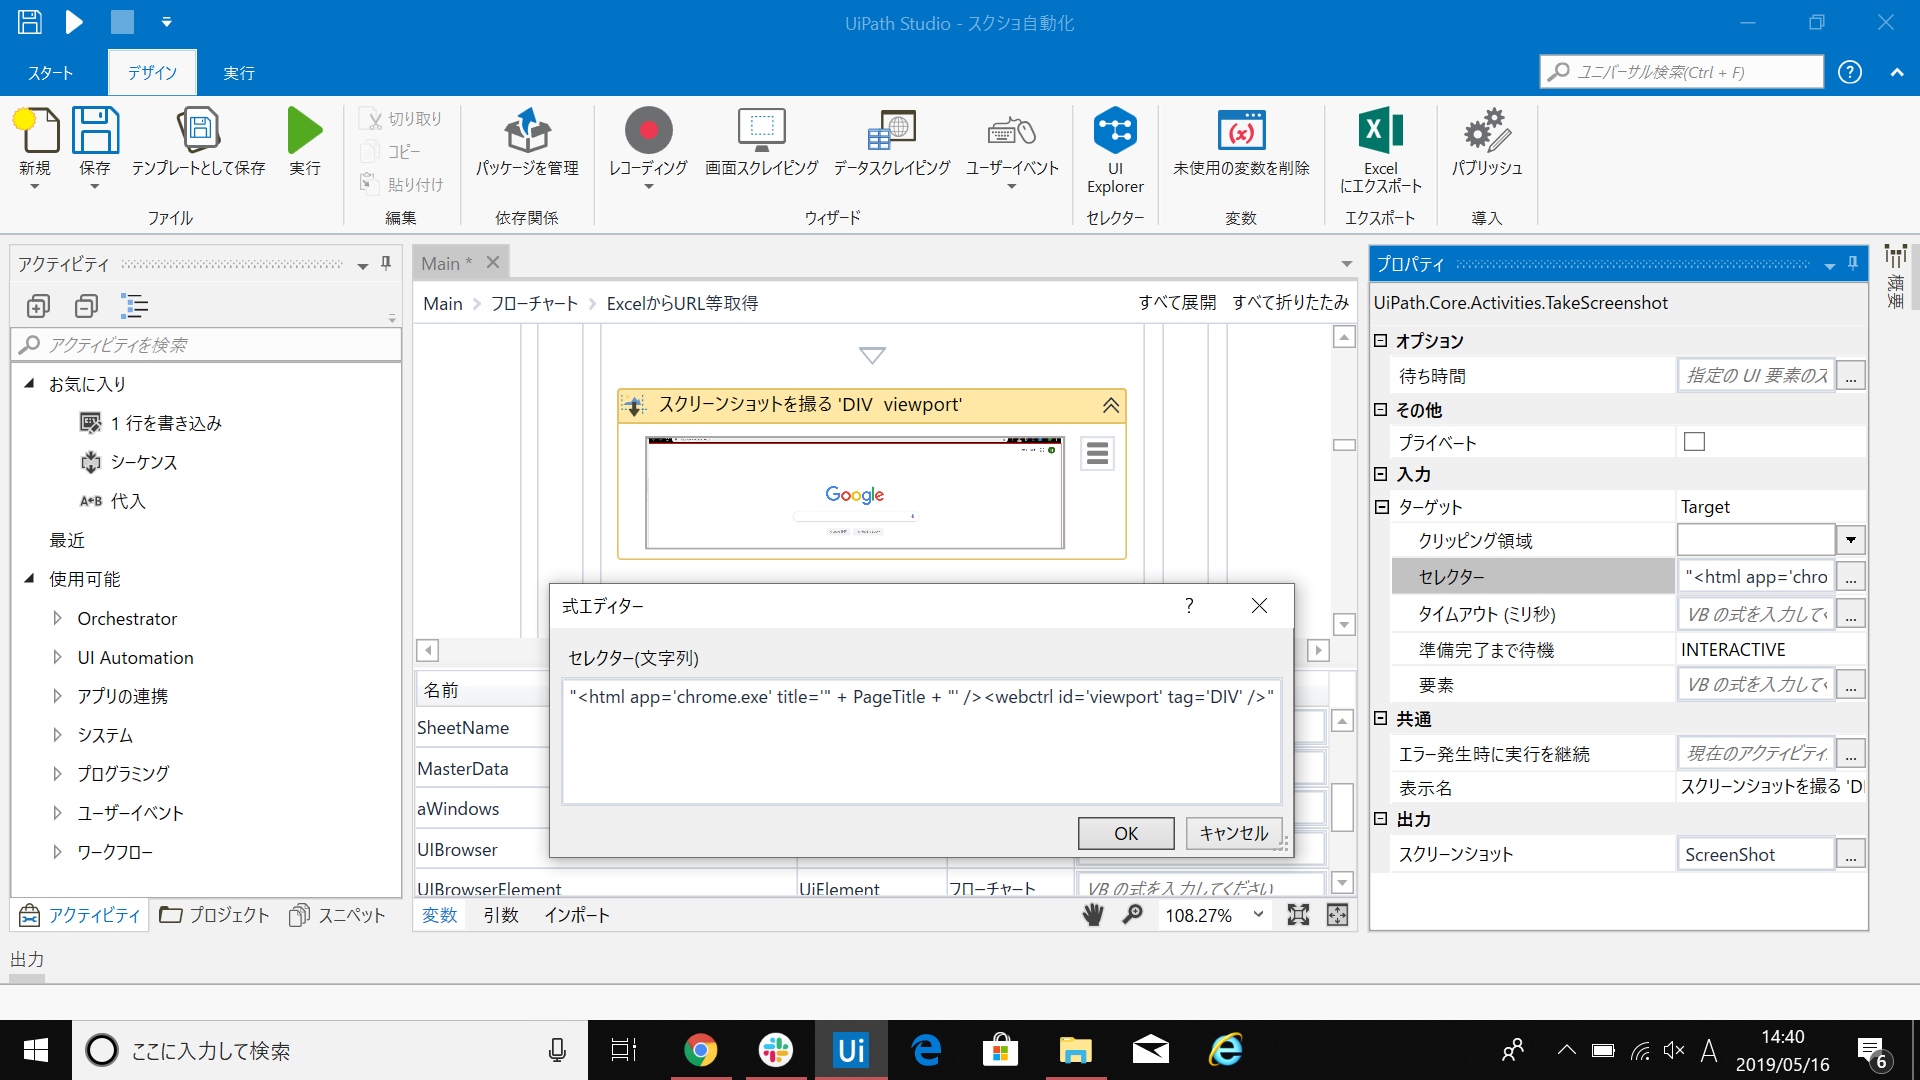Collapse the Screenshot activity with chevron

click(x=1110, y=405)
